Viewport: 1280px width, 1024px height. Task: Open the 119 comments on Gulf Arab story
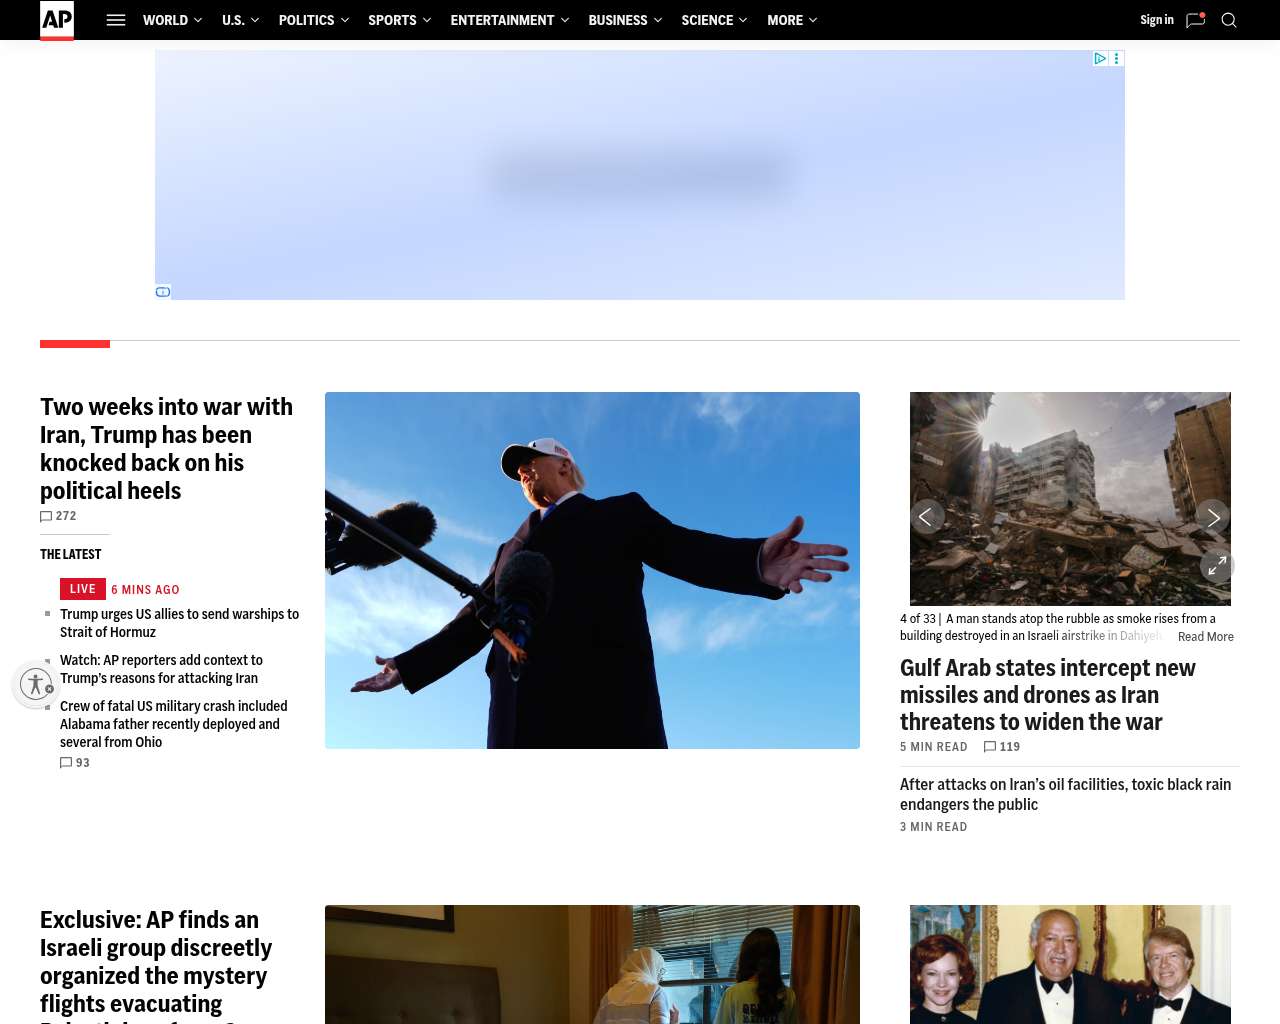tap(1002, 747)
